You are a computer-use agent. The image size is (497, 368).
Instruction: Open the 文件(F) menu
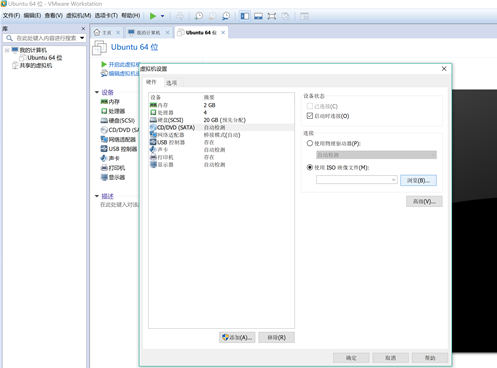coord(12,15)
